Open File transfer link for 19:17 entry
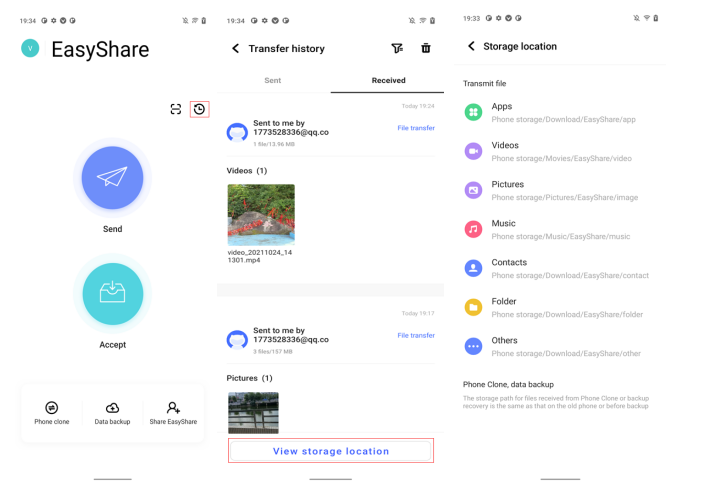This screenshot has height=499, width=723. [x=416, y=335]
